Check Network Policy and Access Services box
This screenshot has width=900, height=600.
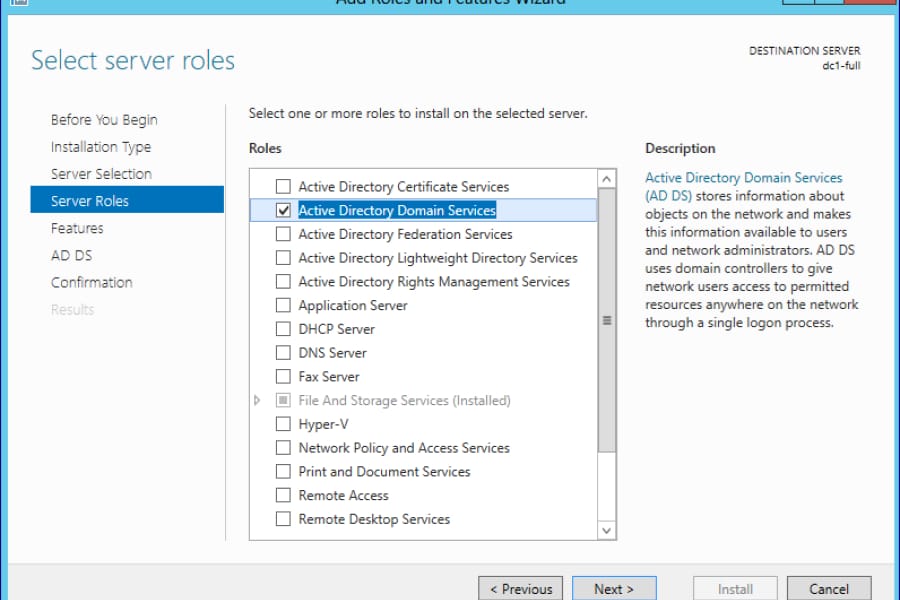(x=283, y=448)
